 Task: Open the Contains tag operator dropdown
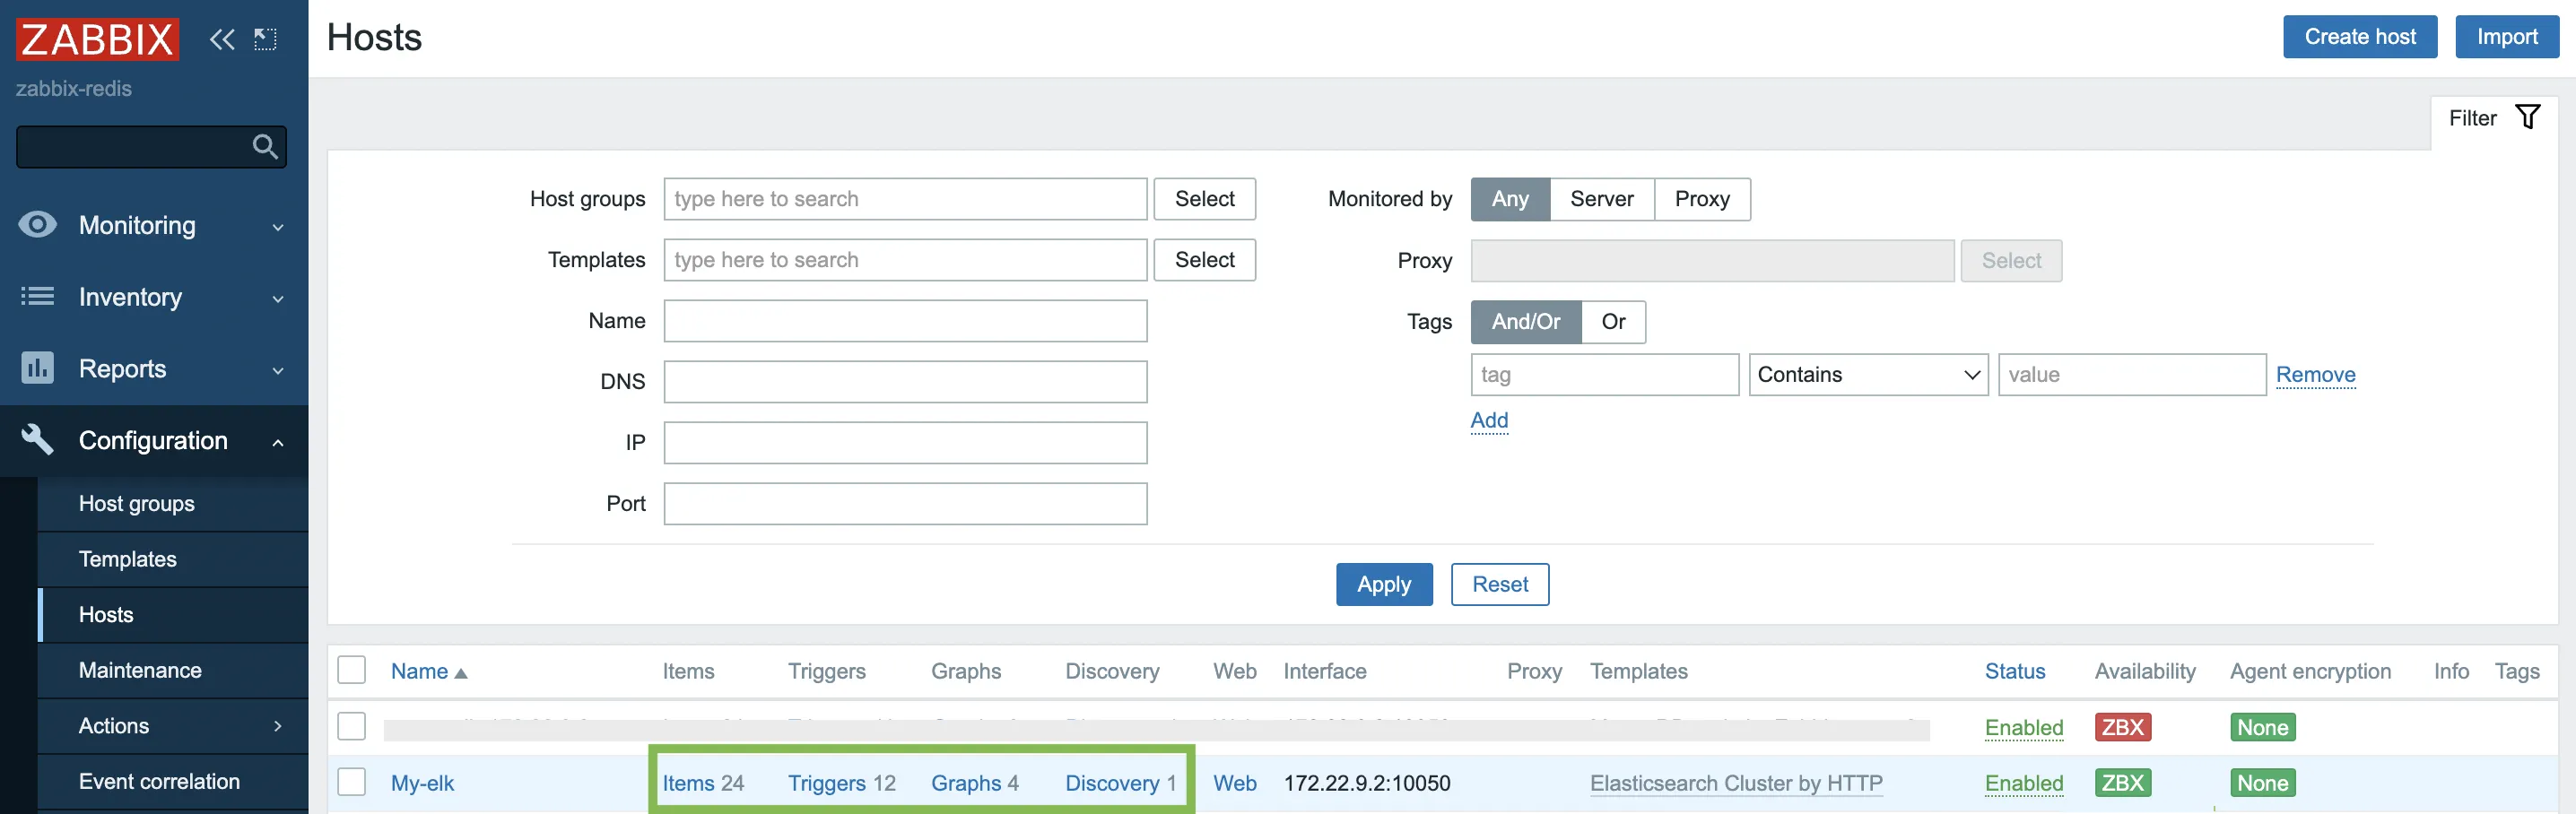[1867, 375]
